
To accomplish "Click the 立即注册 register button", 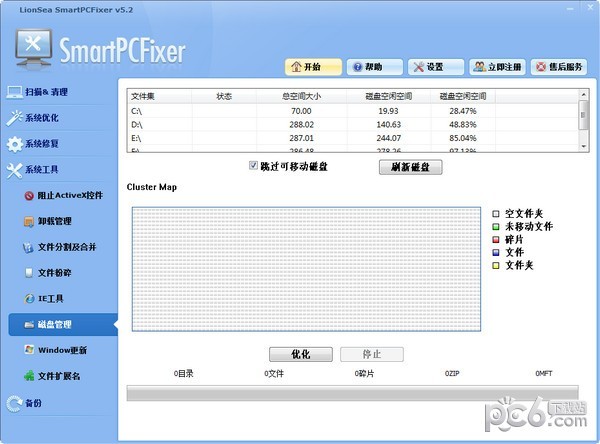I will point(497,67).
